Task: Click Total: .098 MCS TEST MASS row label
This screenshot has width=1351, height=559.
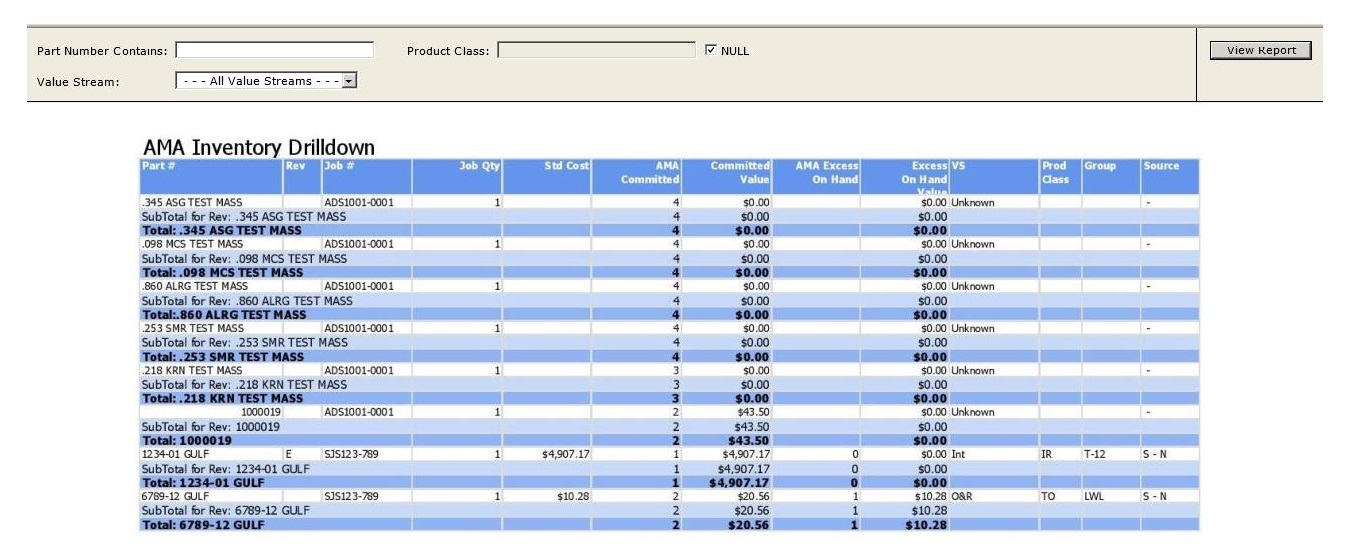Action: [x=222, y=272]
